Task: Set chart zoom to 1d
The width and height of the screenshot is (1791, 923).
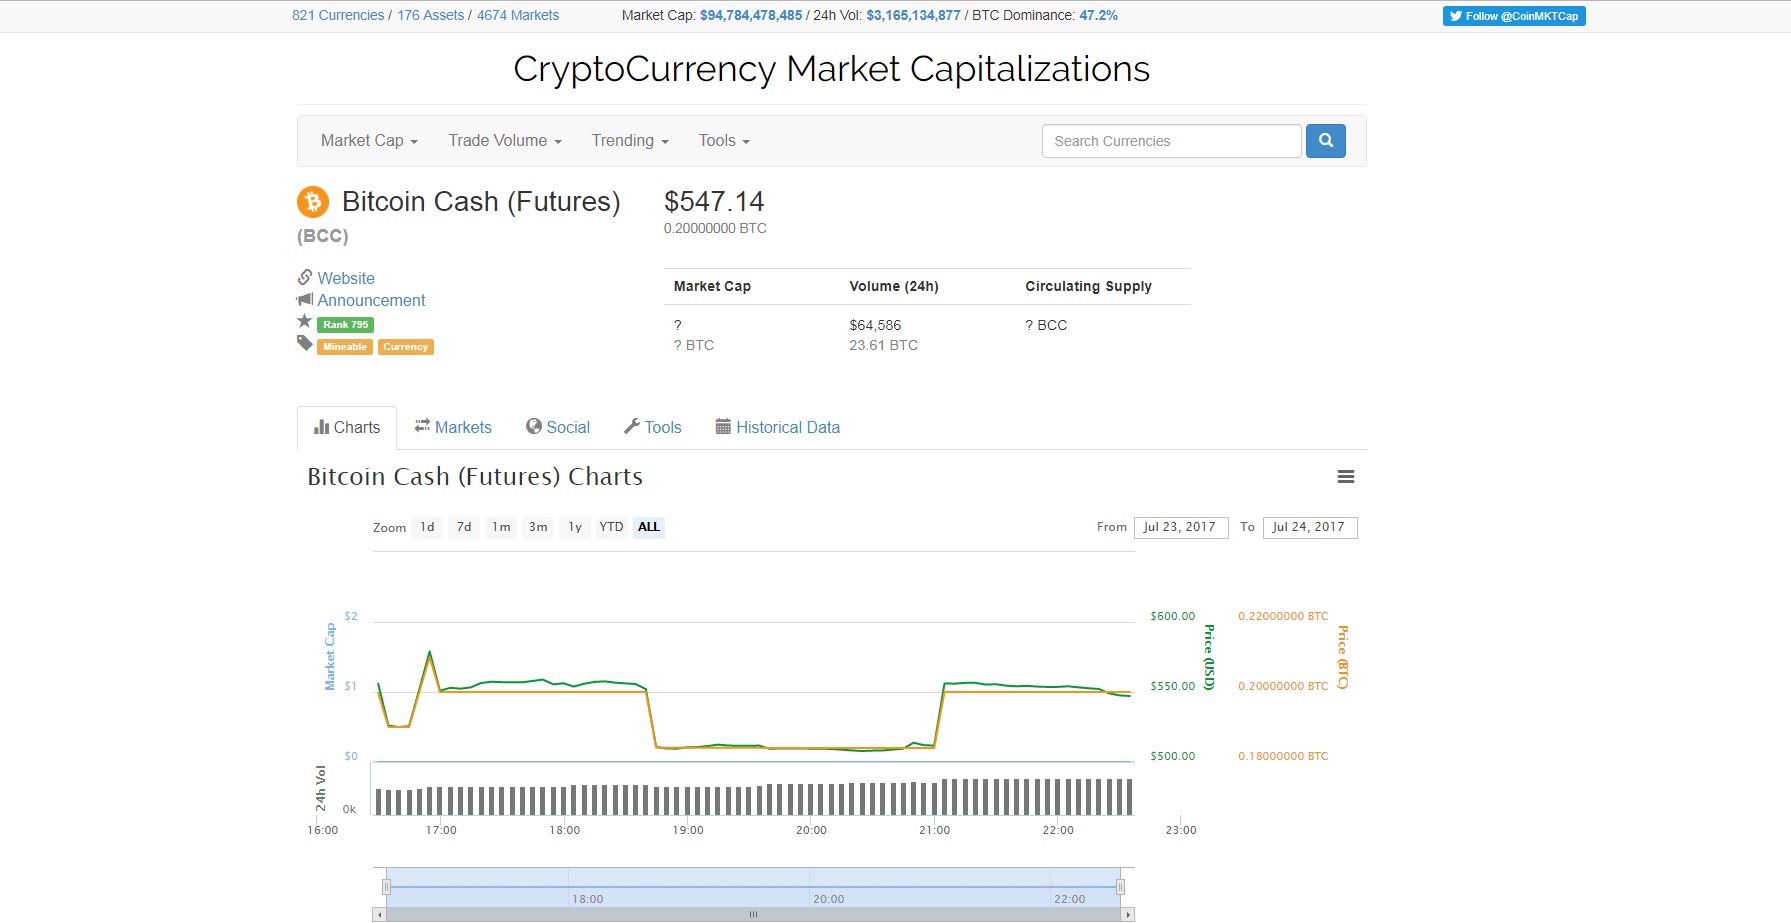Action: [x=427, y=527]
